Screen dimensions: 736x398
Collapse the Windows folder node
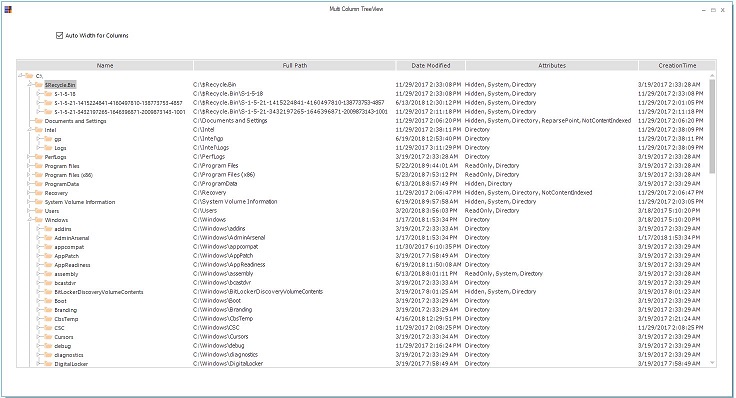click(x=30, y=220)
